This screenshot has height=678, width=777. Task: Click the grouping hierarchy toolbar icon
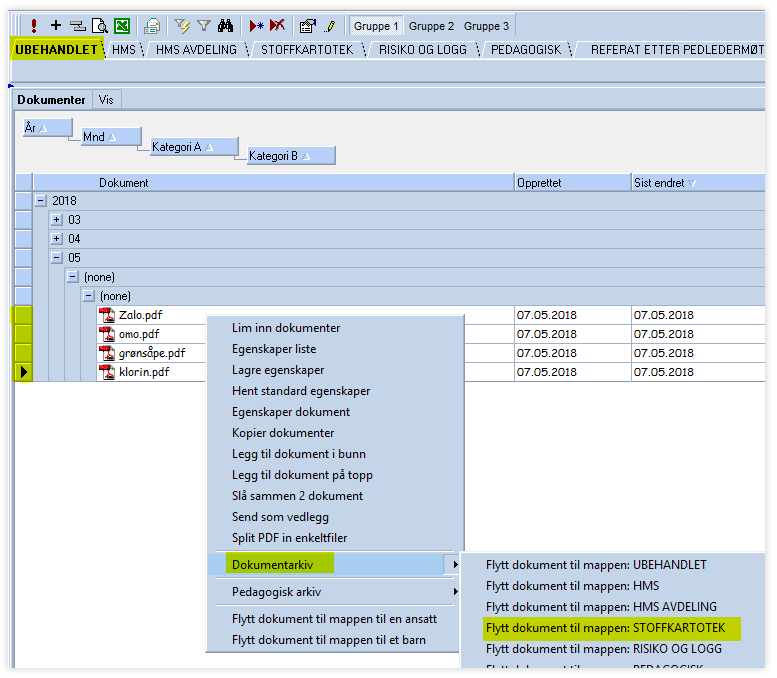pyautogui.click(x=77, y=26)
